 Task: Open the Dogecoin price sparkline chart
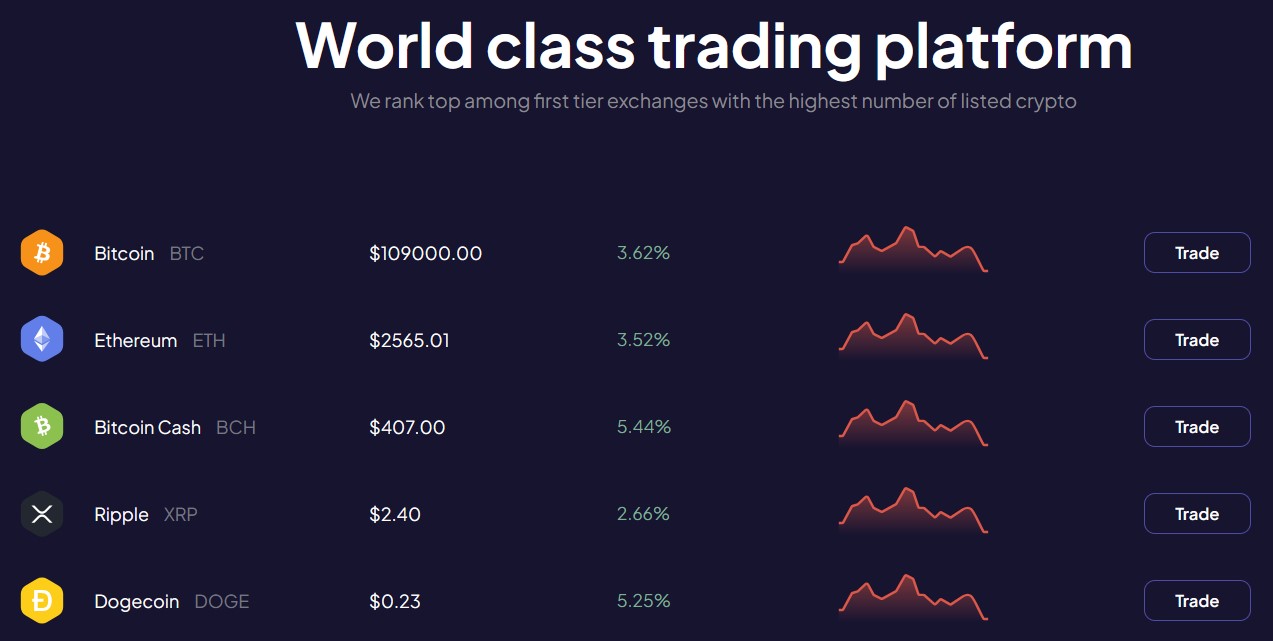[x=913, y=598]
